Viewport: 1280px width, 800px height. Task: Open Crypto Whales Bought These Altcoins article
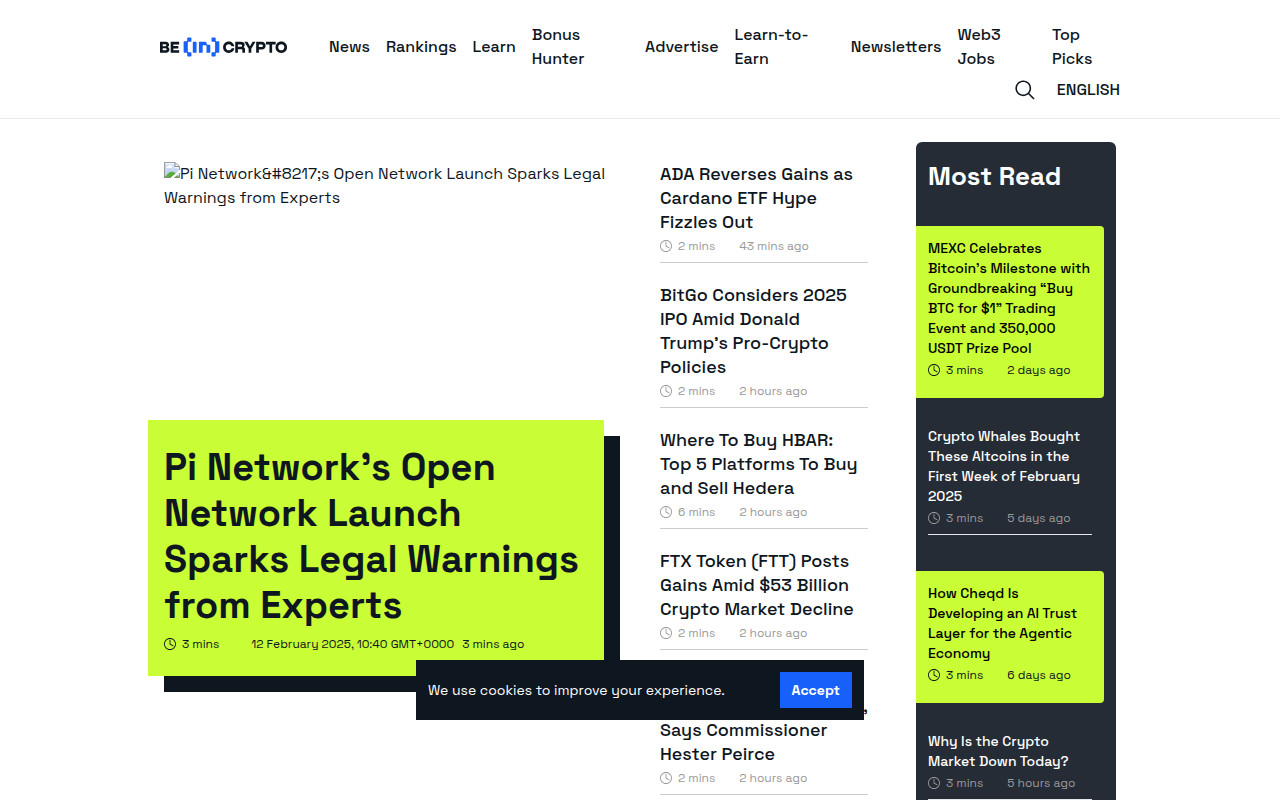click(1004, 466)
